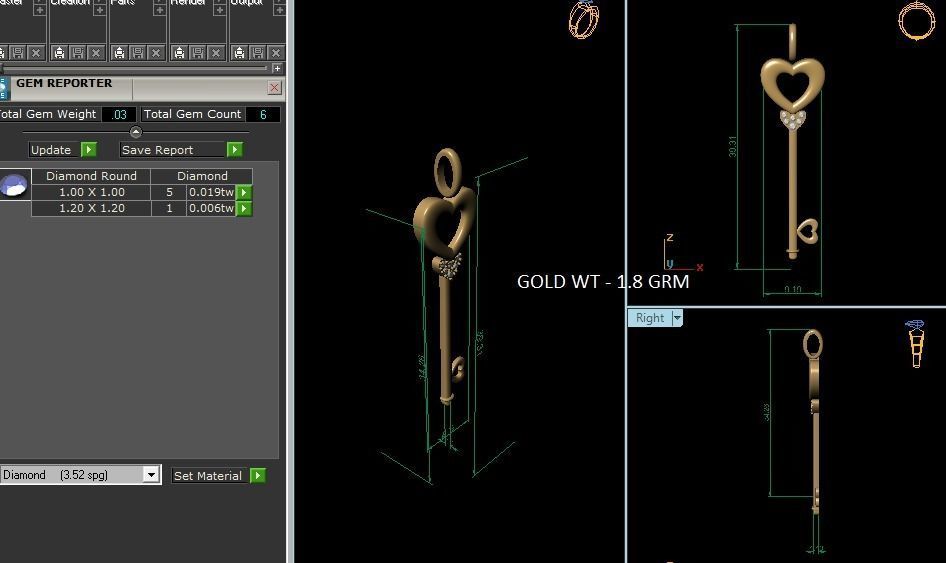Click the plus button beside the panel scrollbar
946x563 pixels.
tap(278, 69)
